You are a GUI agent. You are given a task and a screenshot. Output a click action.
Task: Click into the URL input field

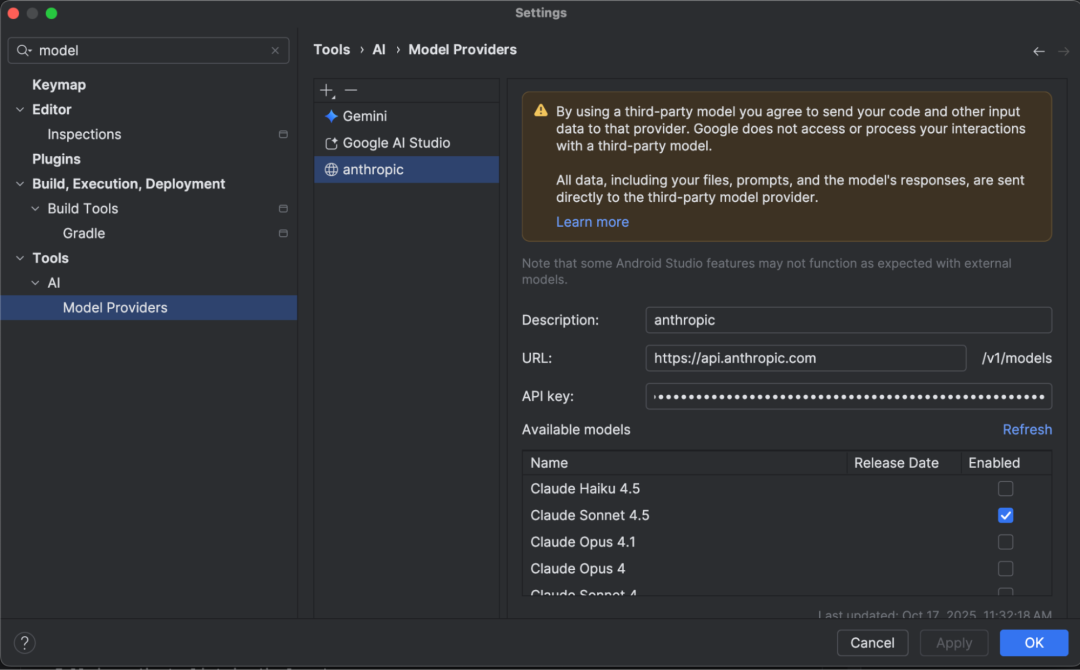[805, 358]
